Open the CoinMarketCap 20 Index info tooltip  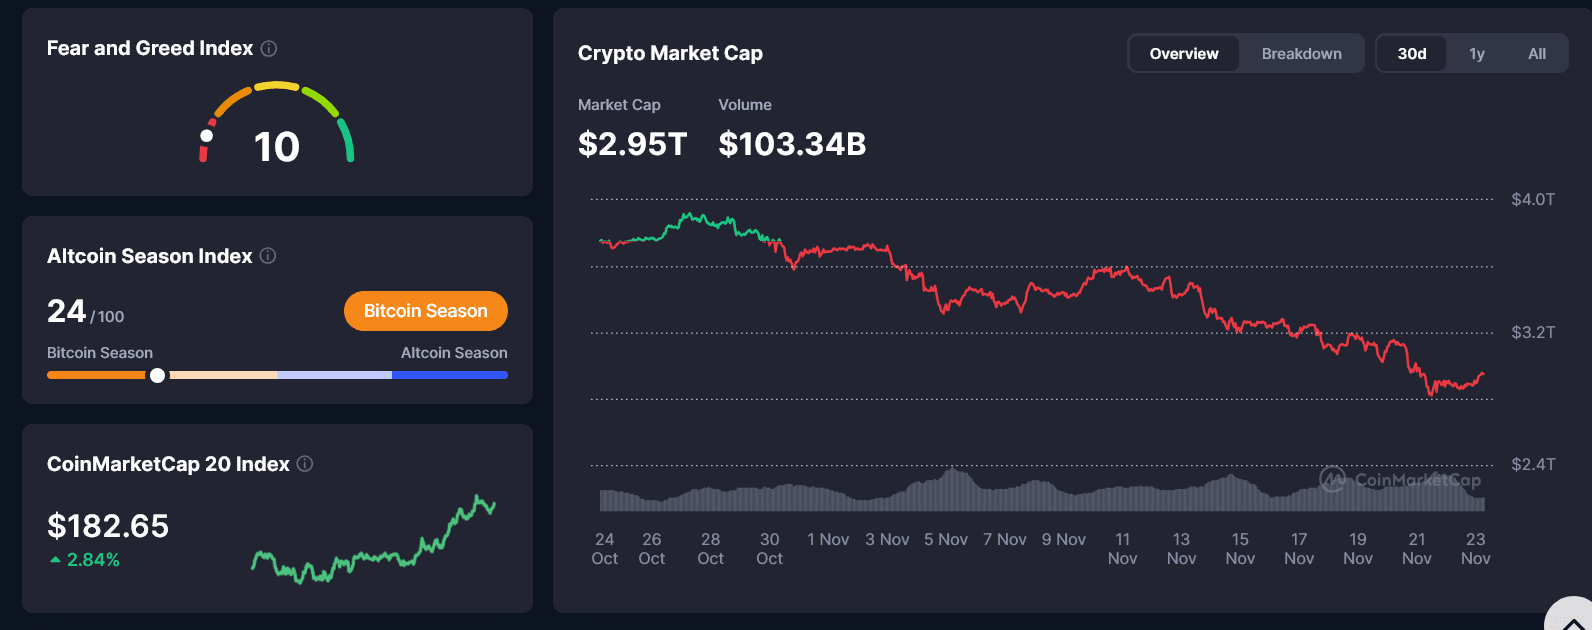[x=305, y=463]
